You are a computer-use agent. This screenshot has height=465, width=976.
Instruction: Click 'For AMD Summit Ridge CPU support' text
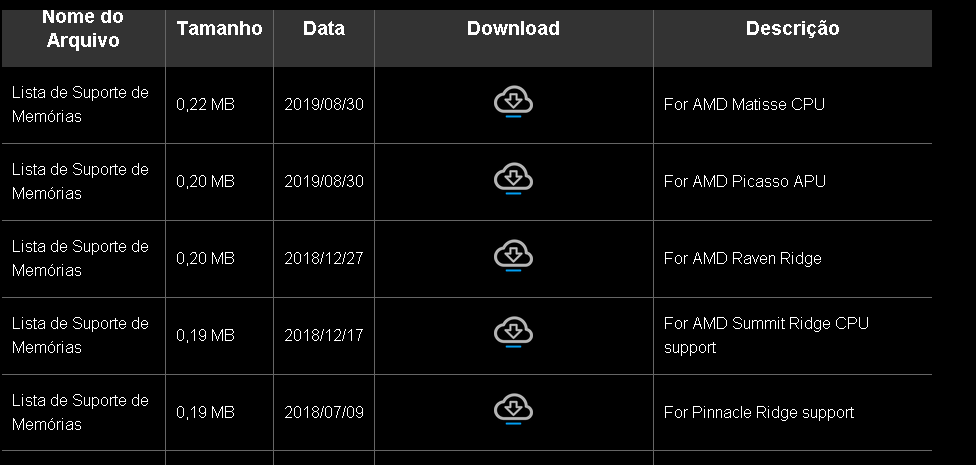point(766,336)
